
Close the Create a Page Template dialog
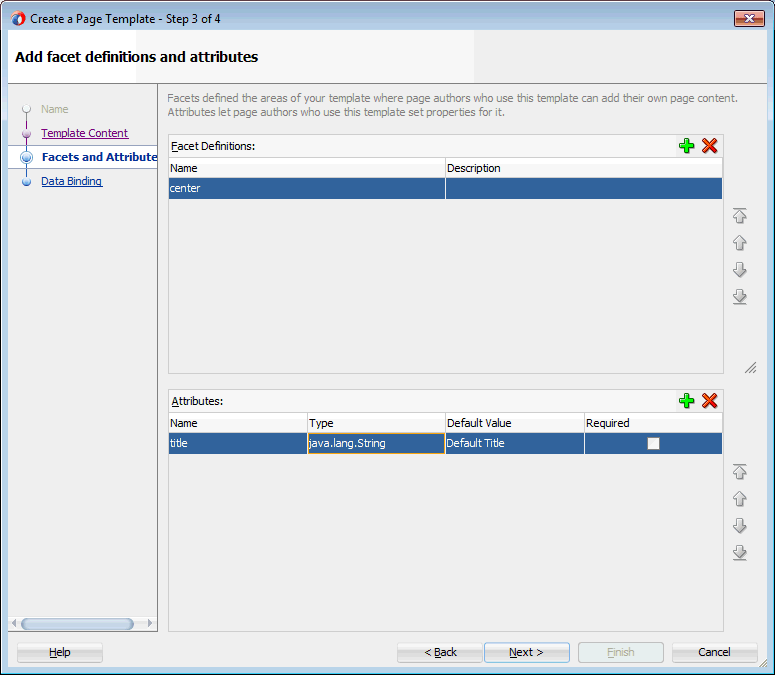point(749,19)
